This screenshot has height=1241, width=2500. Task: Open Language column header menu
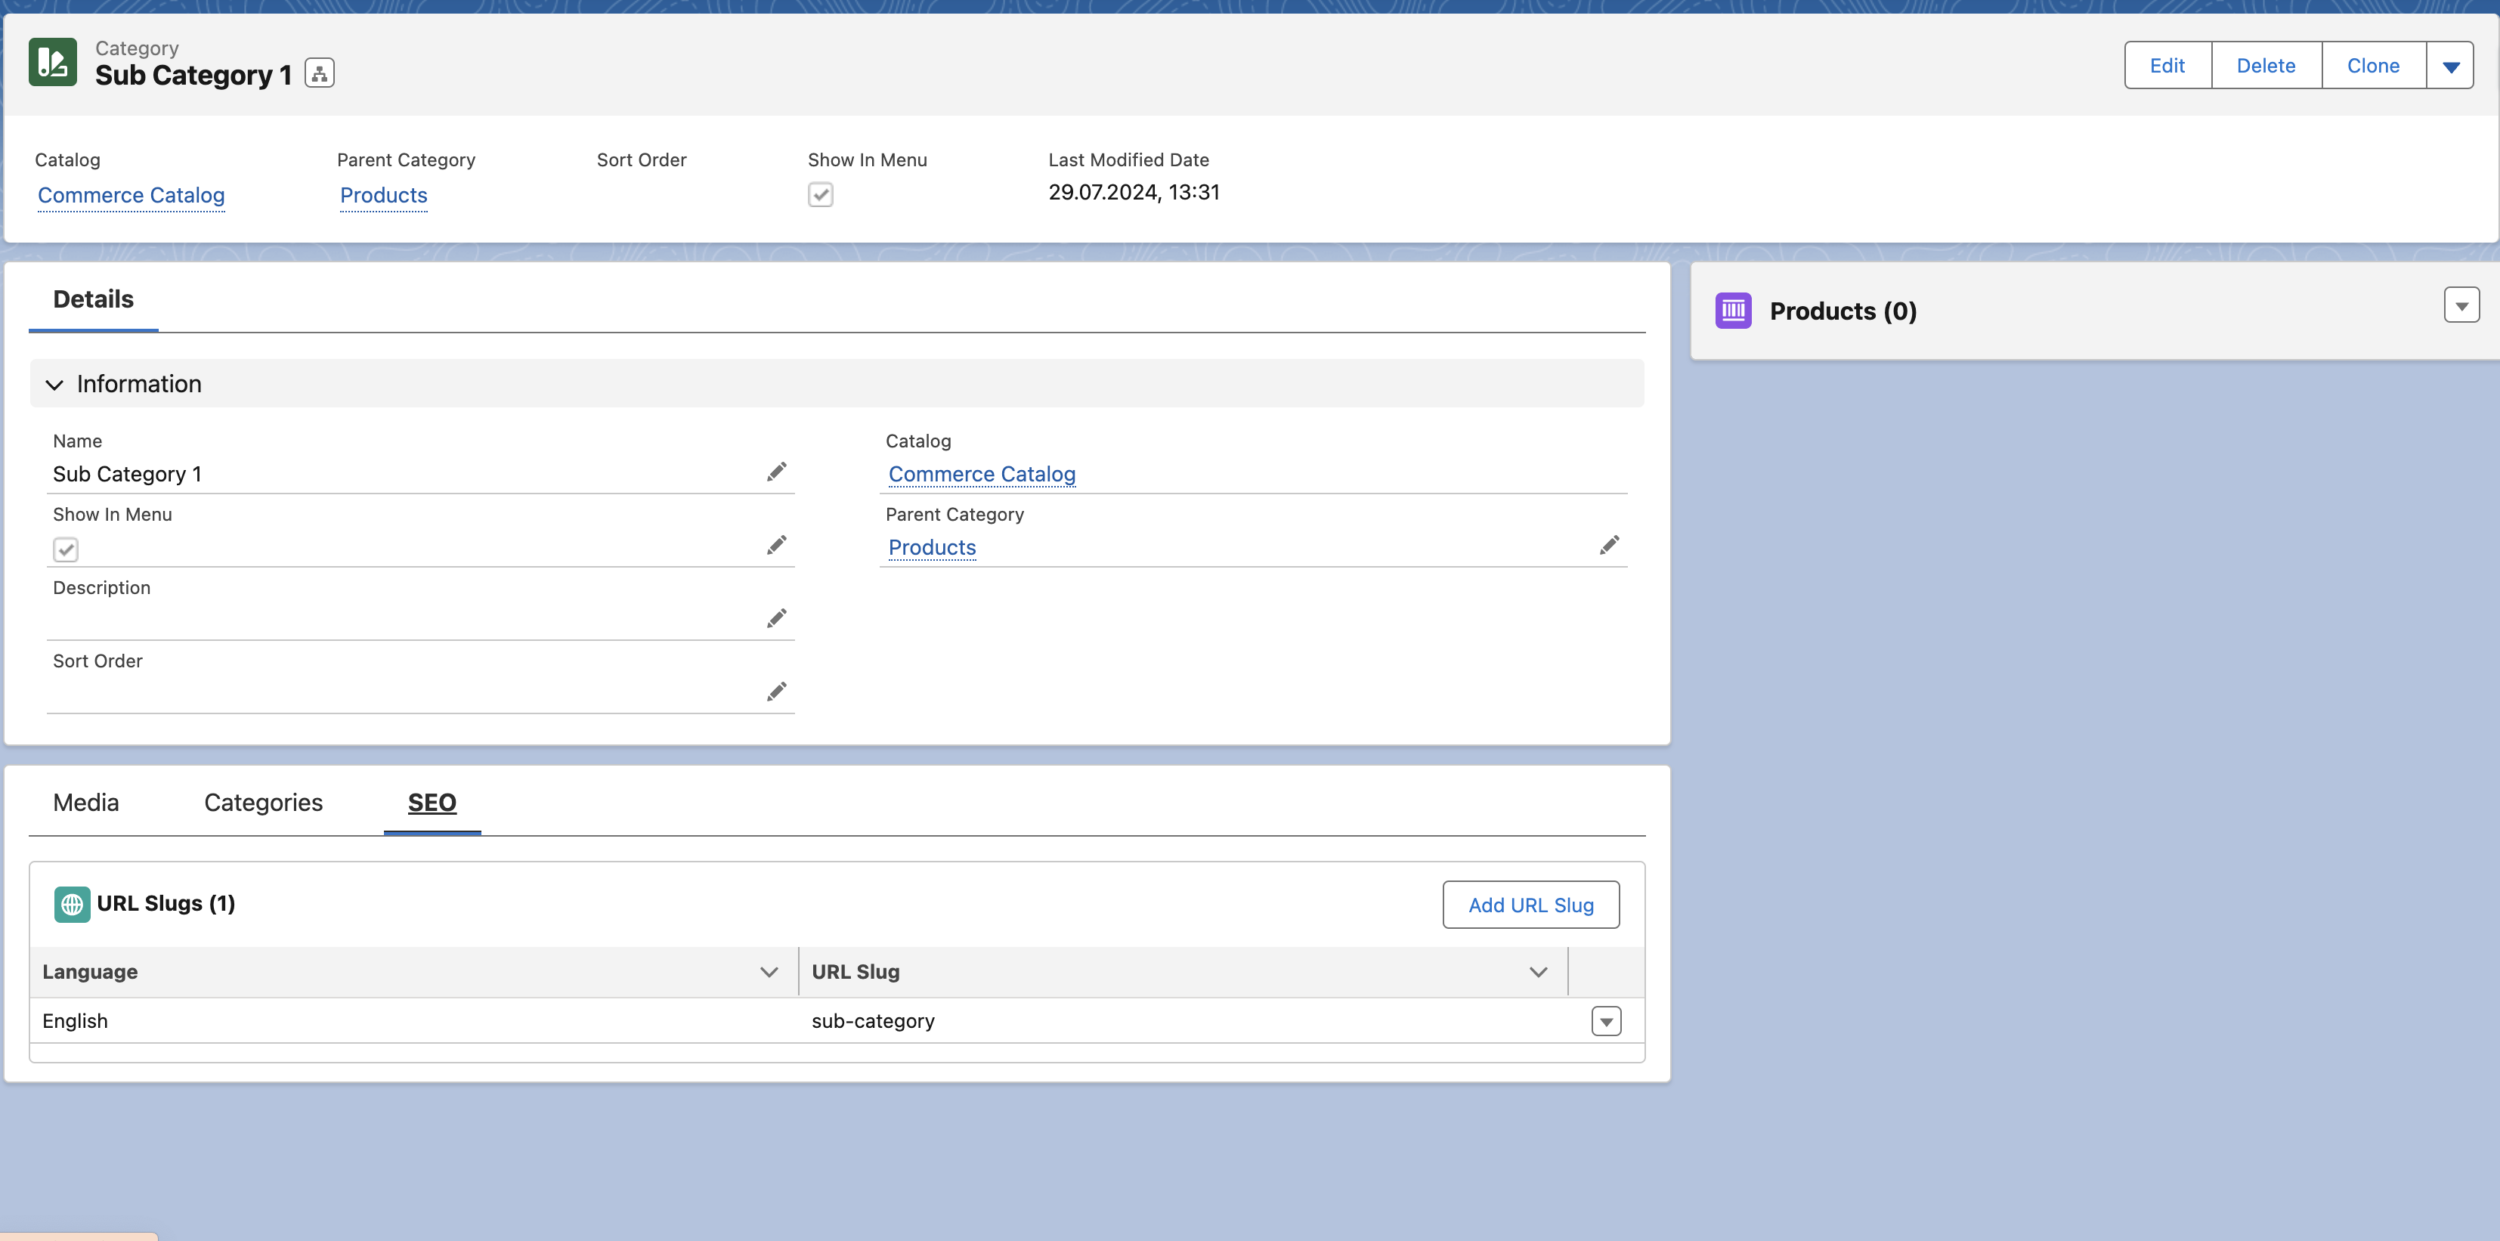[768, 972]
